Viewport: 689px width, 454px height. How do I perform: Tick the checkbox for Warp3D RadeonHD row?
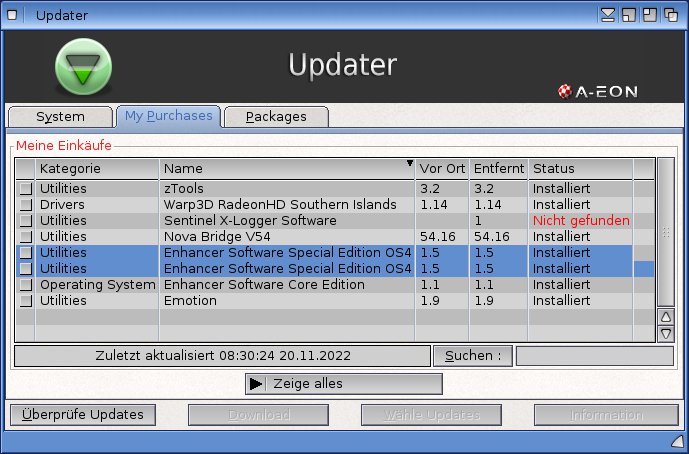[25, 205]
